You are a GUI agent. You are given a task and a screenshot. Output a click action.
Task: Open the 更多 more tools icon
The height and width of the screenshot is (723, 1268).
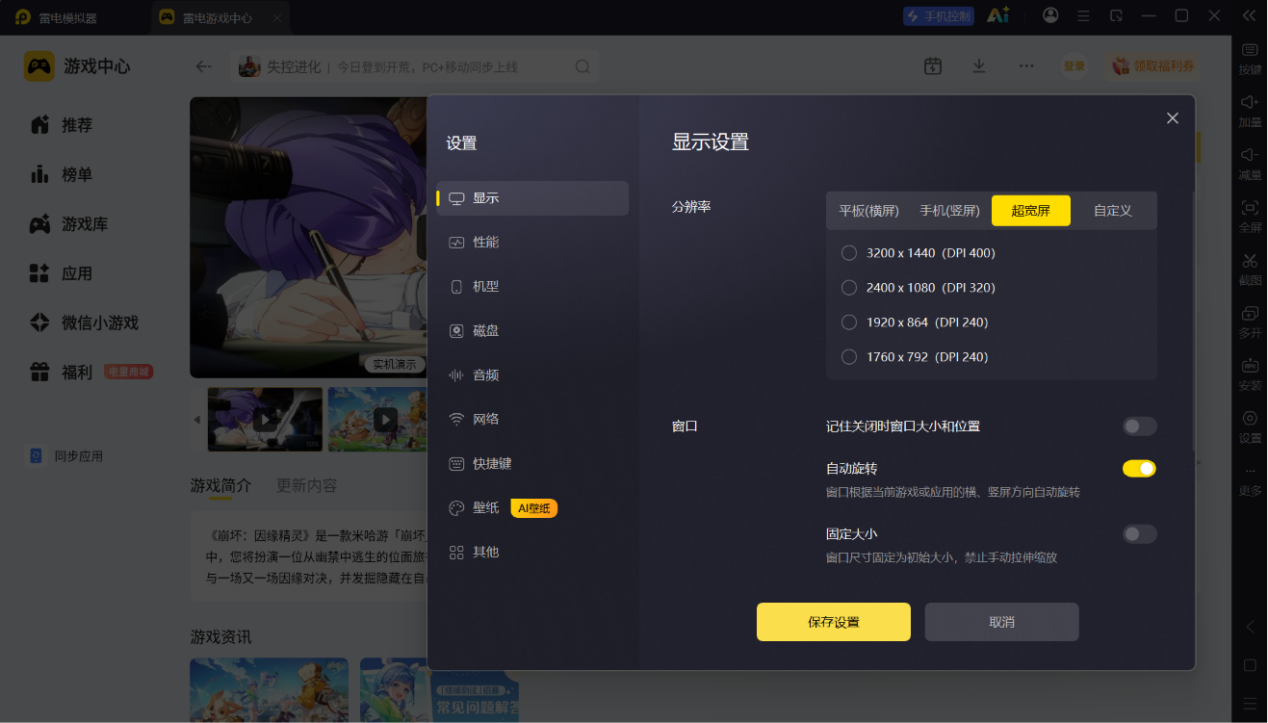pyautogui.click(x=1250, y=471)
